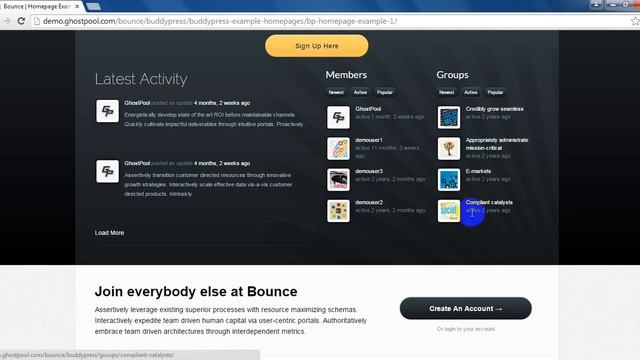
Task: Open the Credibly grow seamless group link
Action: (x=495, y=109)
